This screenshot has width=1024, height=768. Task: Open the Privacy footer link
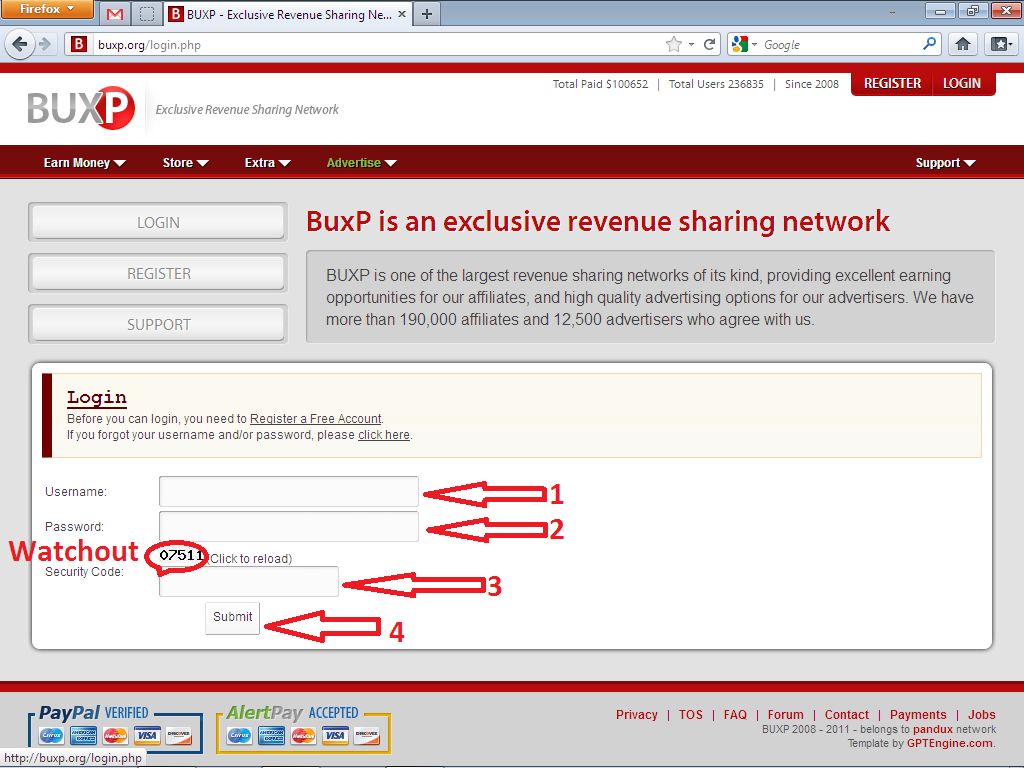[637, 714]
